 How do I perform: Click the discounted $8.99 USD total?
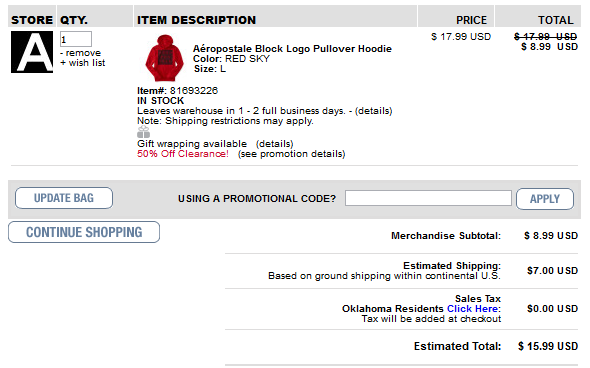[549, 47]
